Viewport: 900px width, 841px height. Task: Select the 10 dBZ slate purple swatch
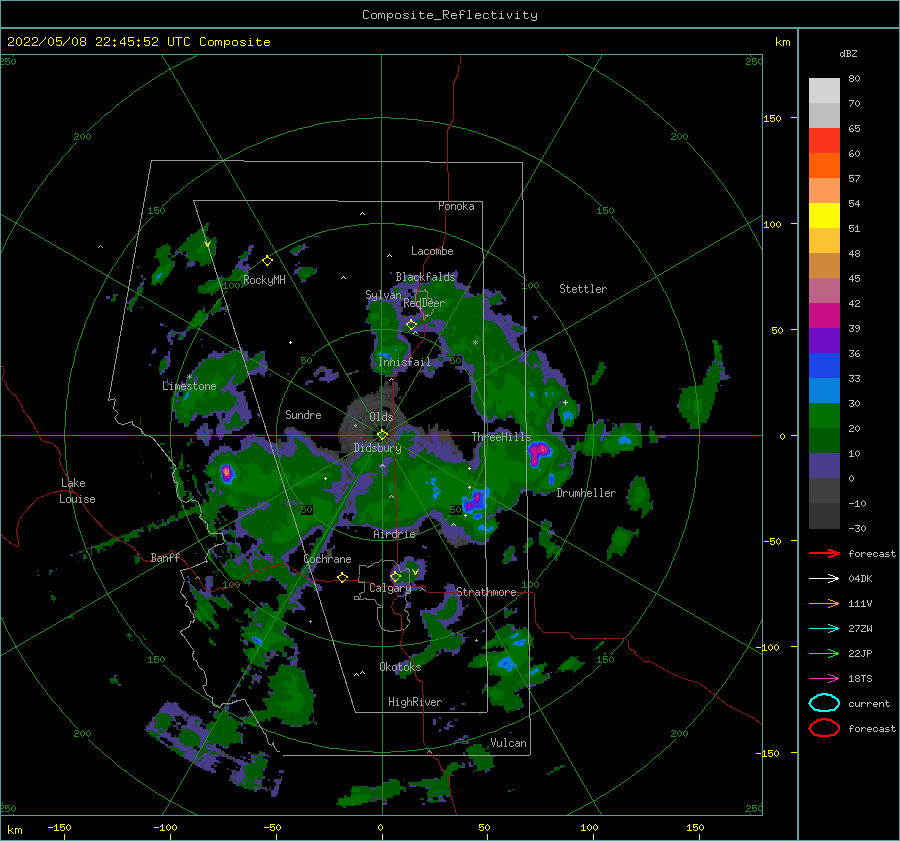click(824, 466)
